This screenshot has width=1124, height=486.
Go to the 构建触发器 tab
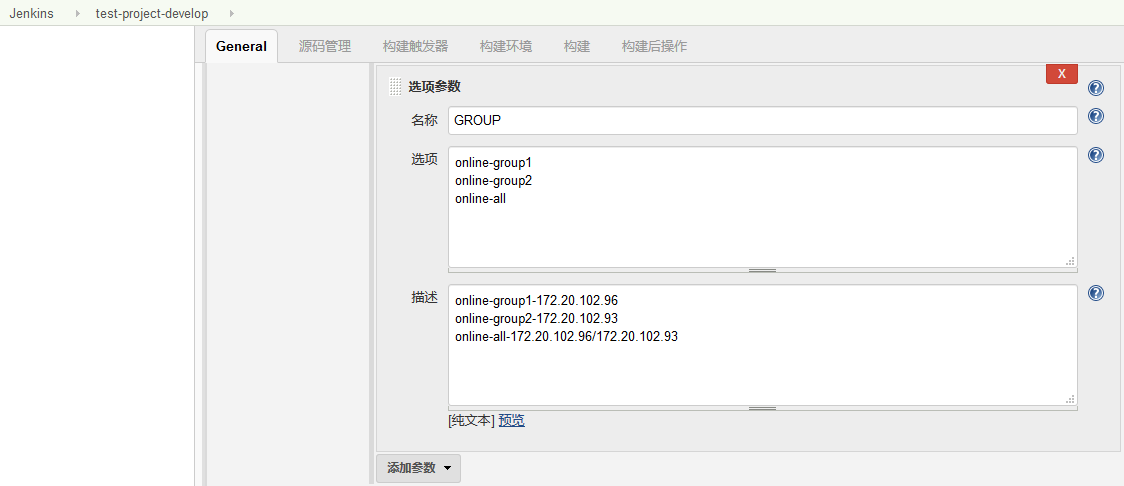coord(415,46)
